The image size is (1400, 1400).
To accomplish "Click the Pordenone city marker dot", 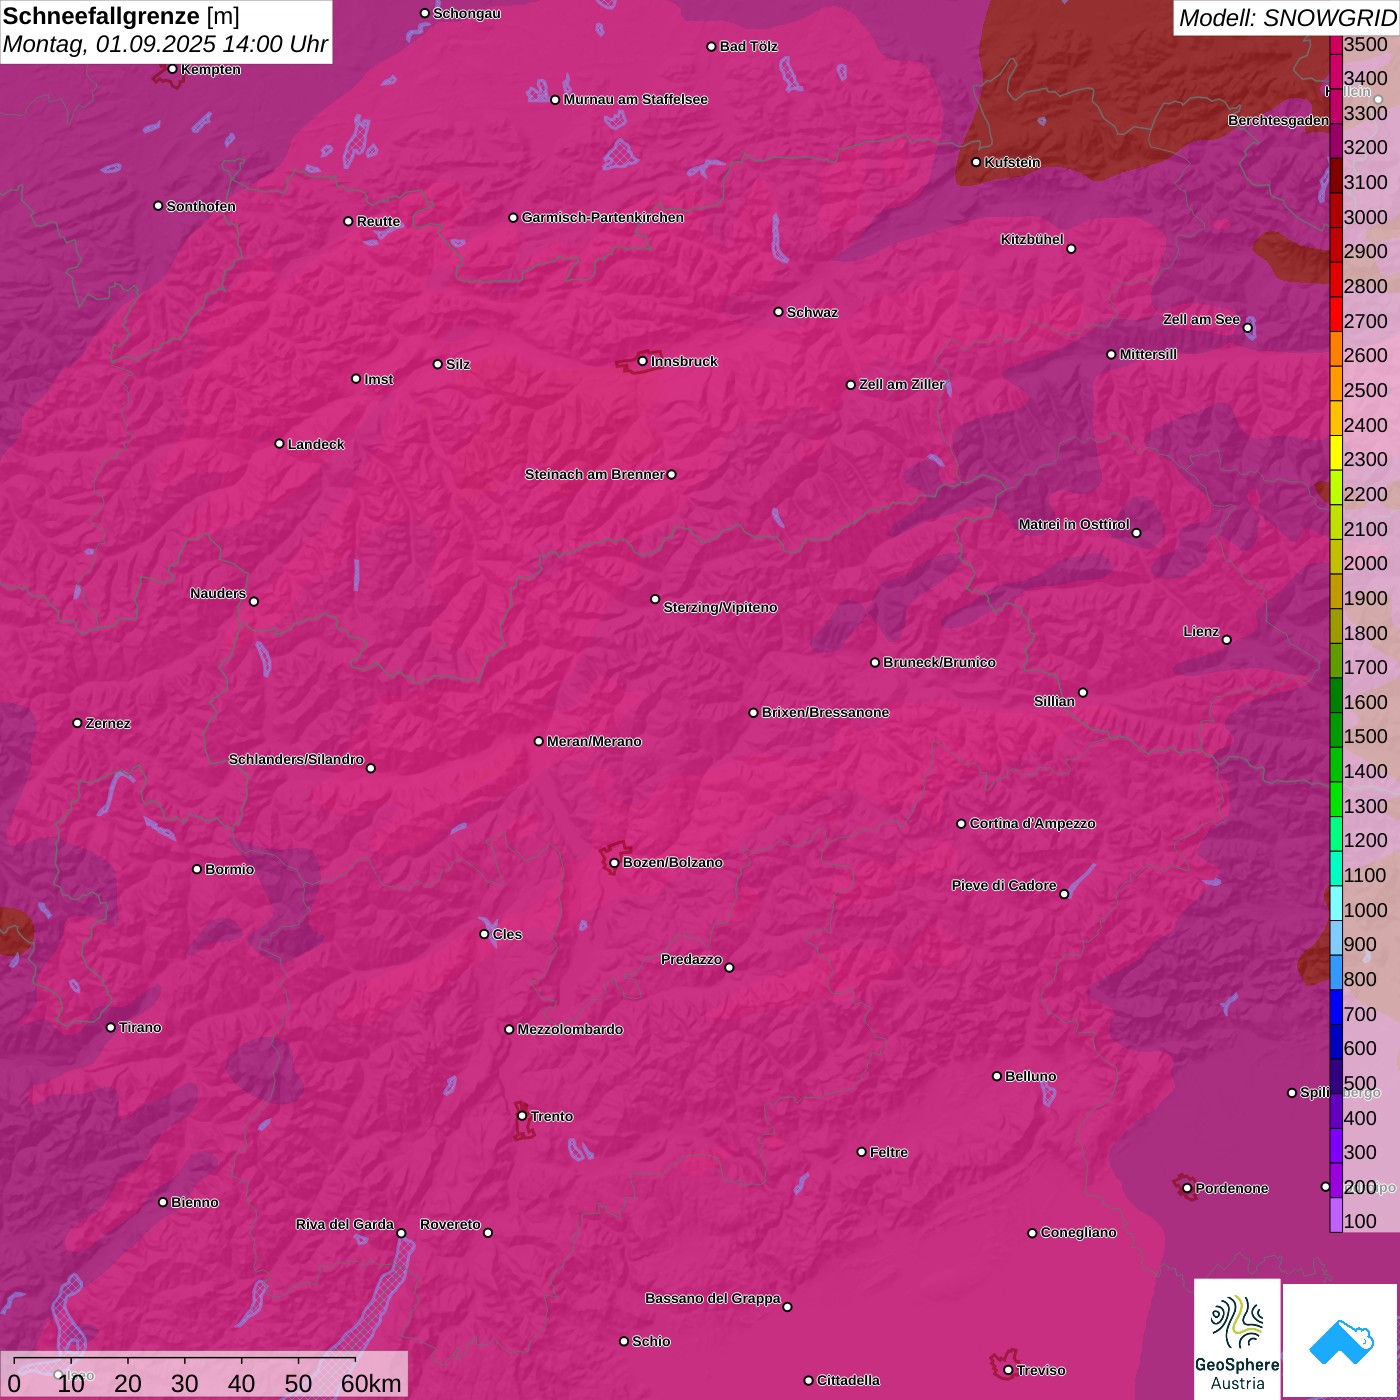I will (x=1187, y=1188).
